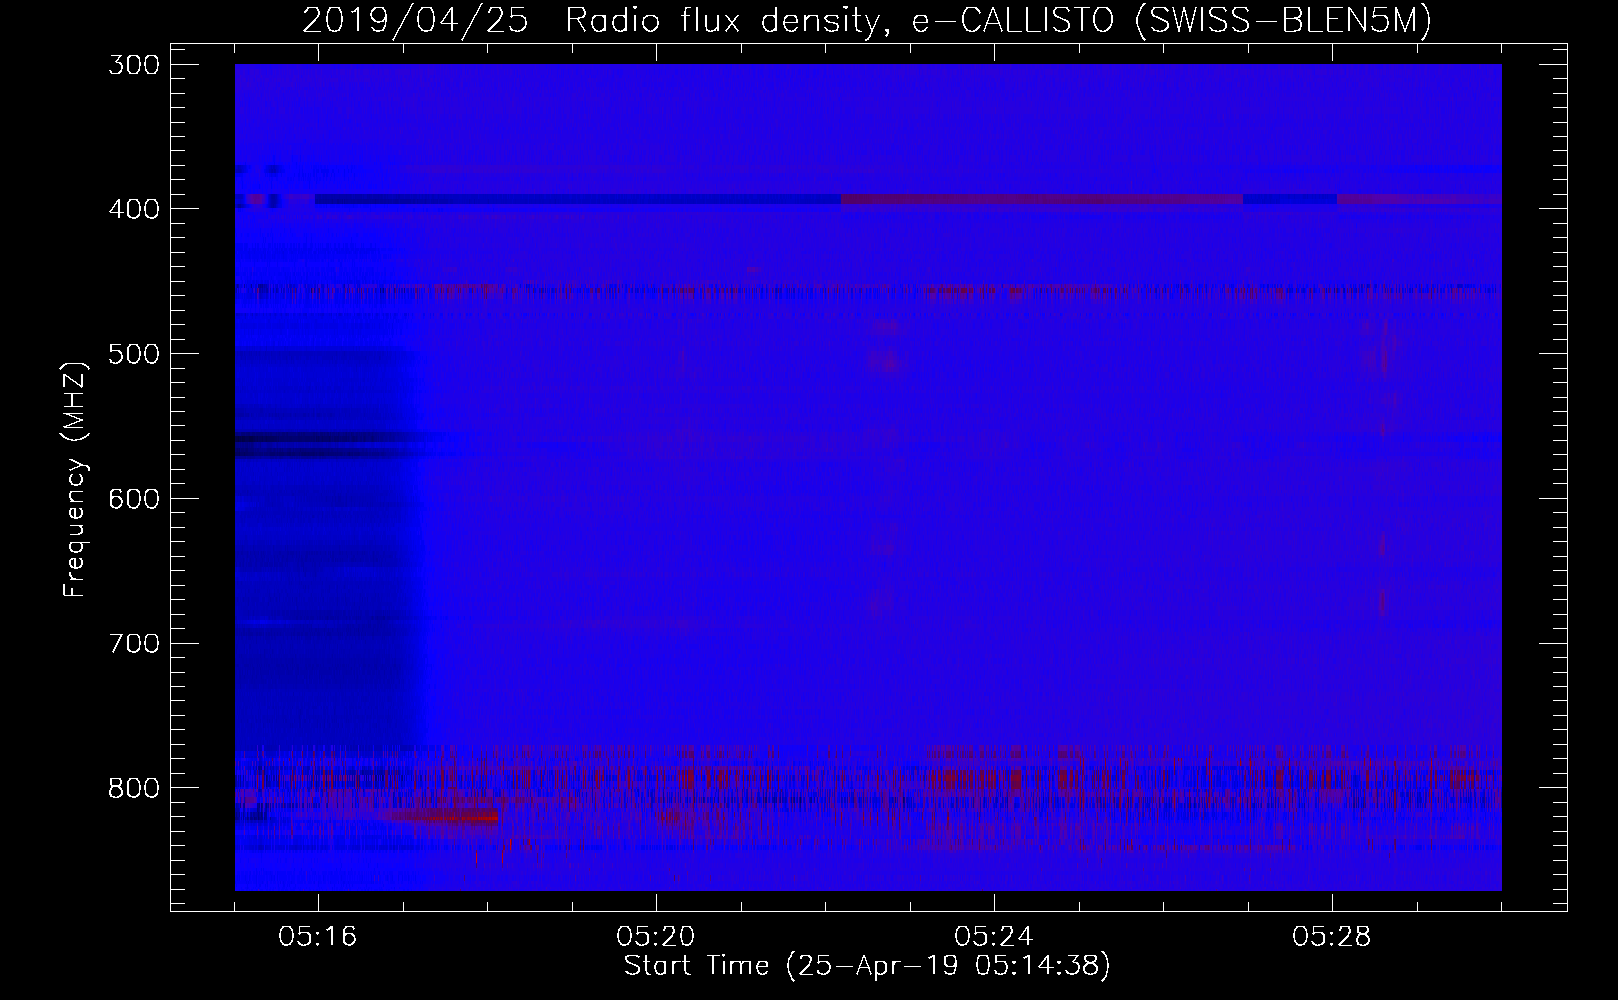Click the 500 frequency axis label

132,354
